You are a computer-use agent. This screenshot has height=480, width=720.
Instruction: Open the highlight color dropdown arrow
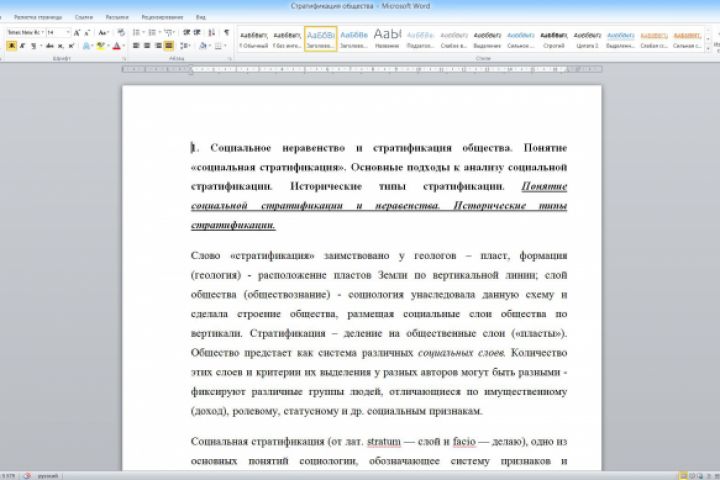(108, 46)
